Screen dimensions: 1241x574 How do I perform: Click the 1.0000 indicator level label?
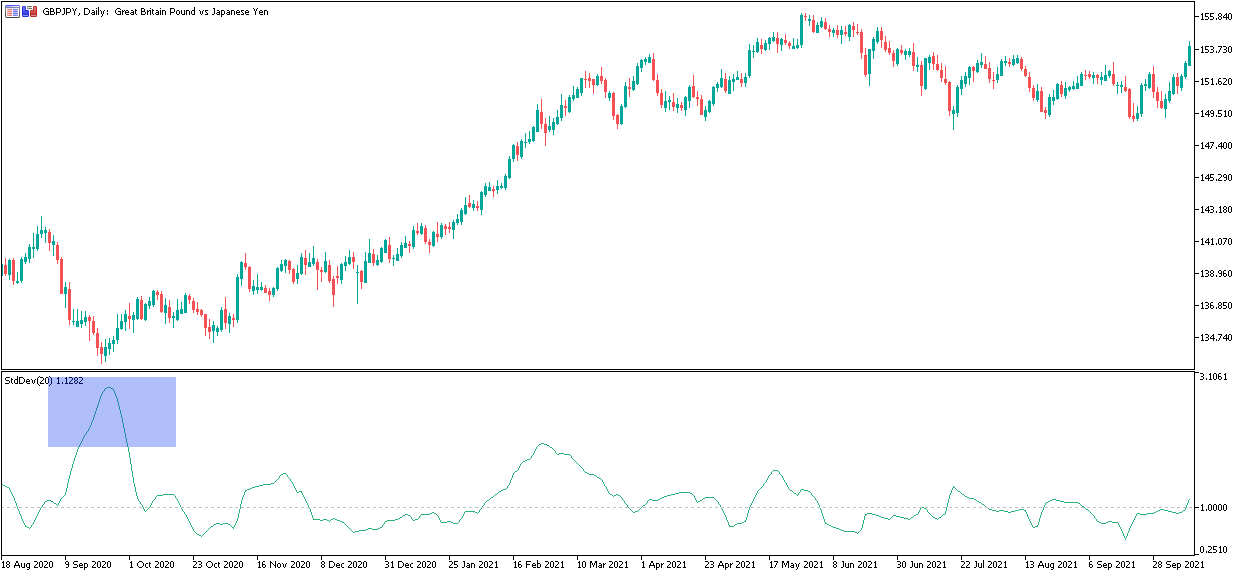pyautogui.click(x=1215, y=508)
